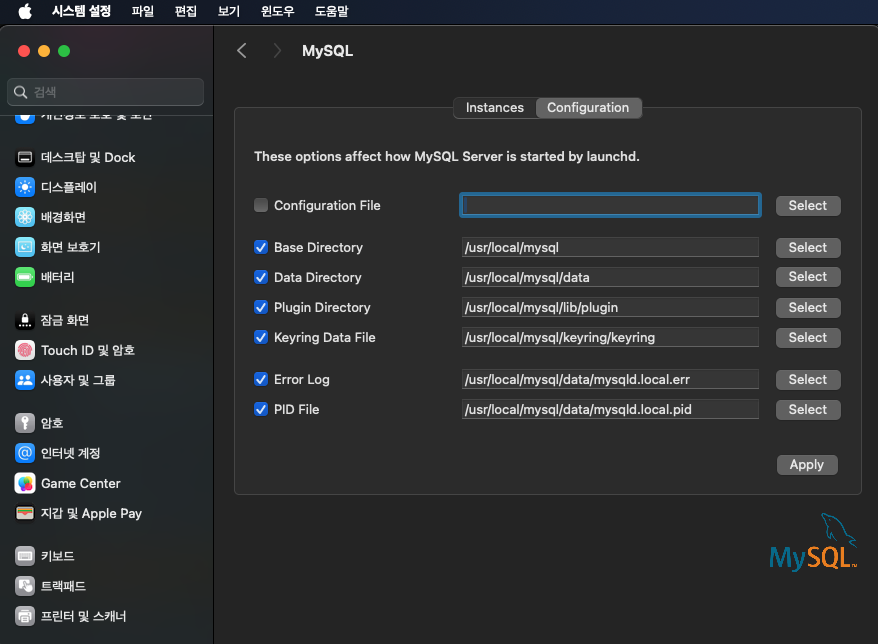The height and width of the screenshot is (644, 878).
Task: Click Select for Configuration File
Action: 808,206
